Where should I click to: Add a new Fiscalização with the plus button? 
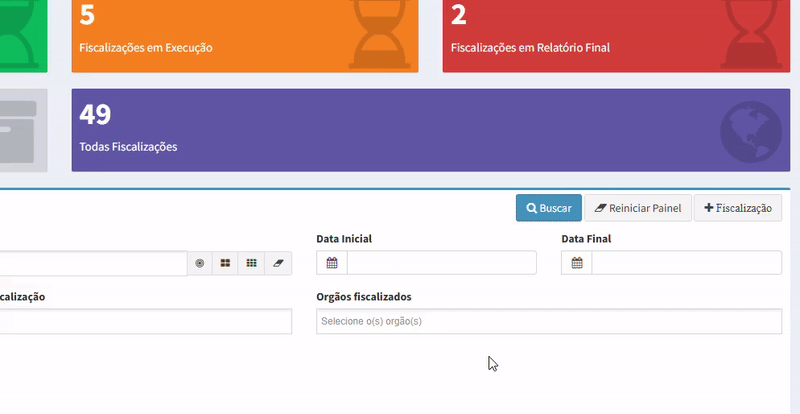(x=738, y=208)
